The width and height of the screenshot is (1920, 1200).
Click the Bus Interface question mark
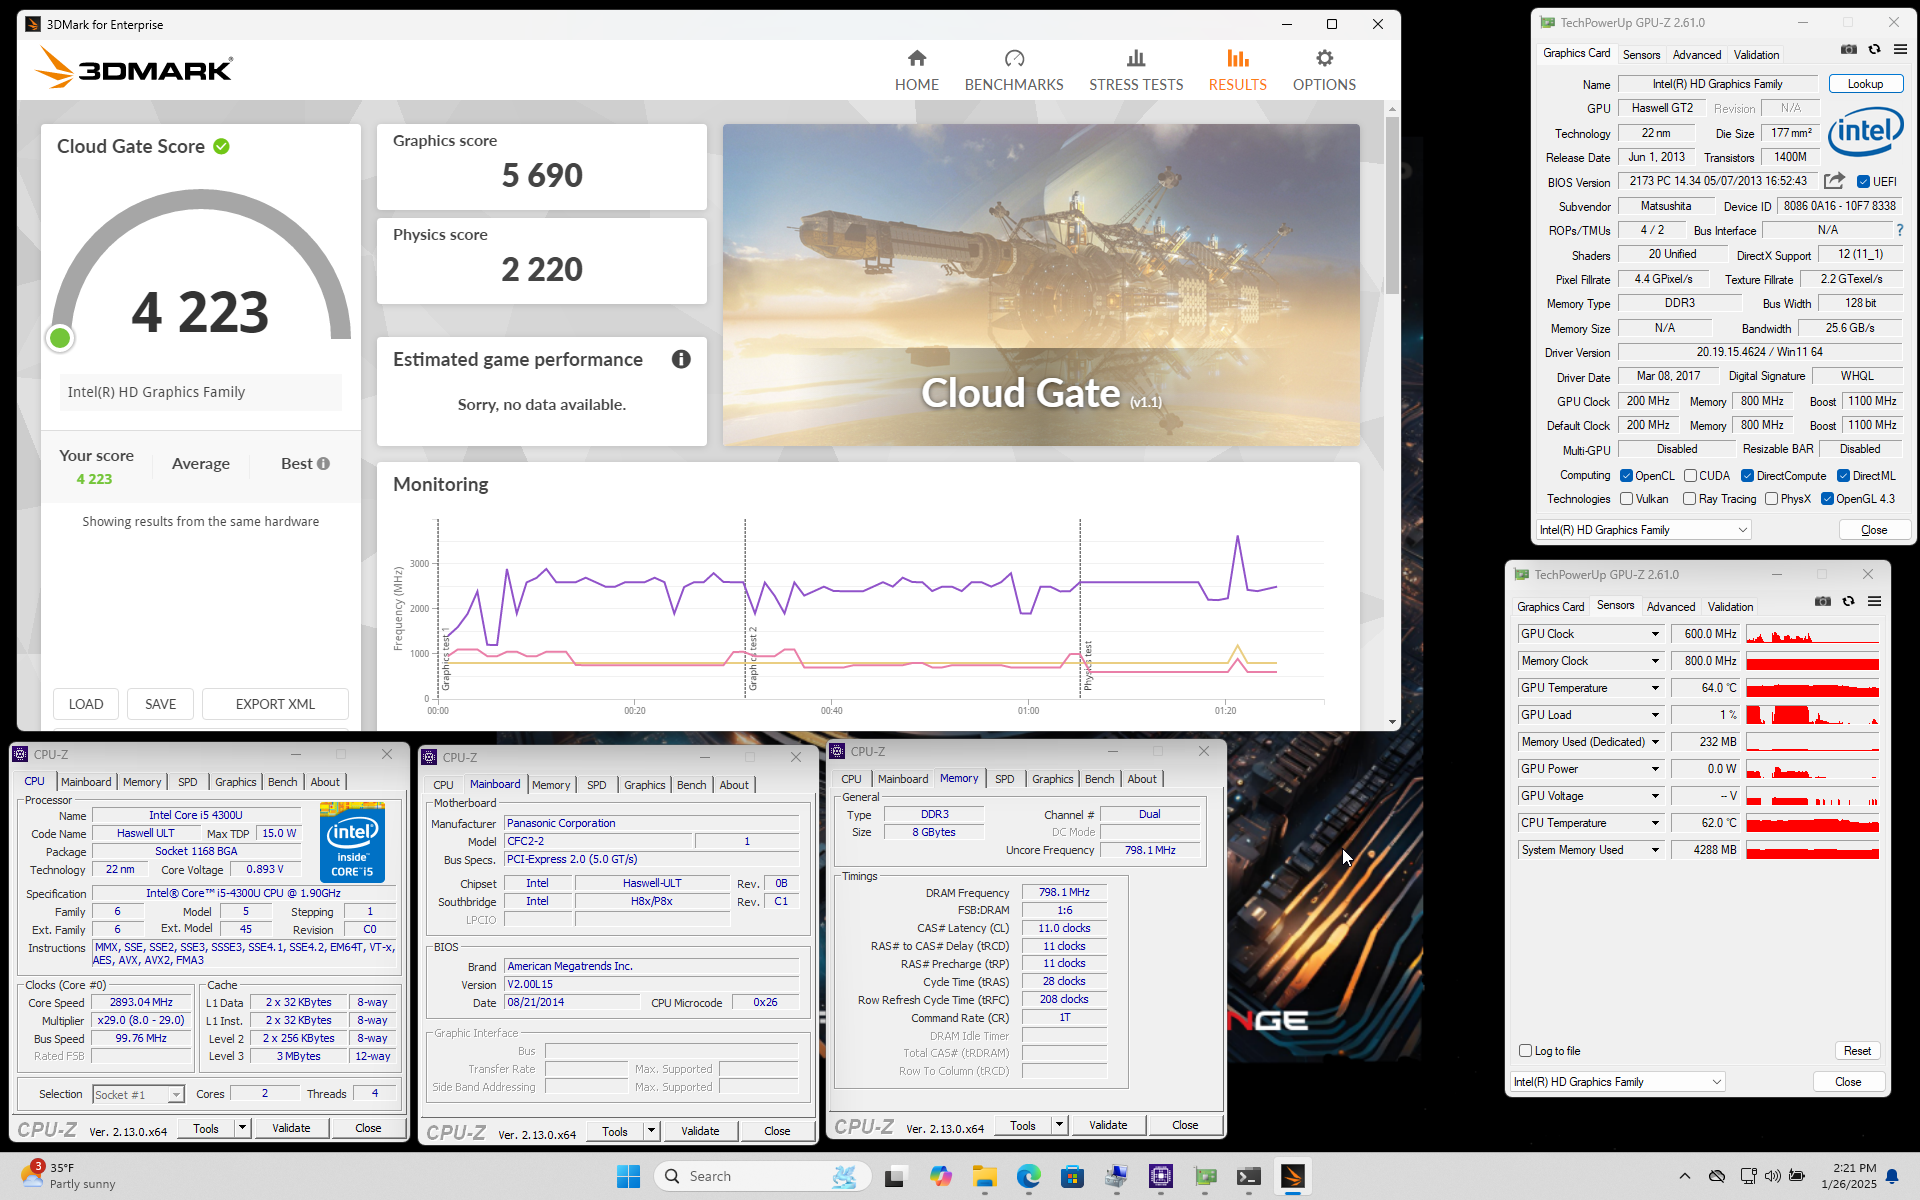pyautogui.click(x=1900, y=230)
